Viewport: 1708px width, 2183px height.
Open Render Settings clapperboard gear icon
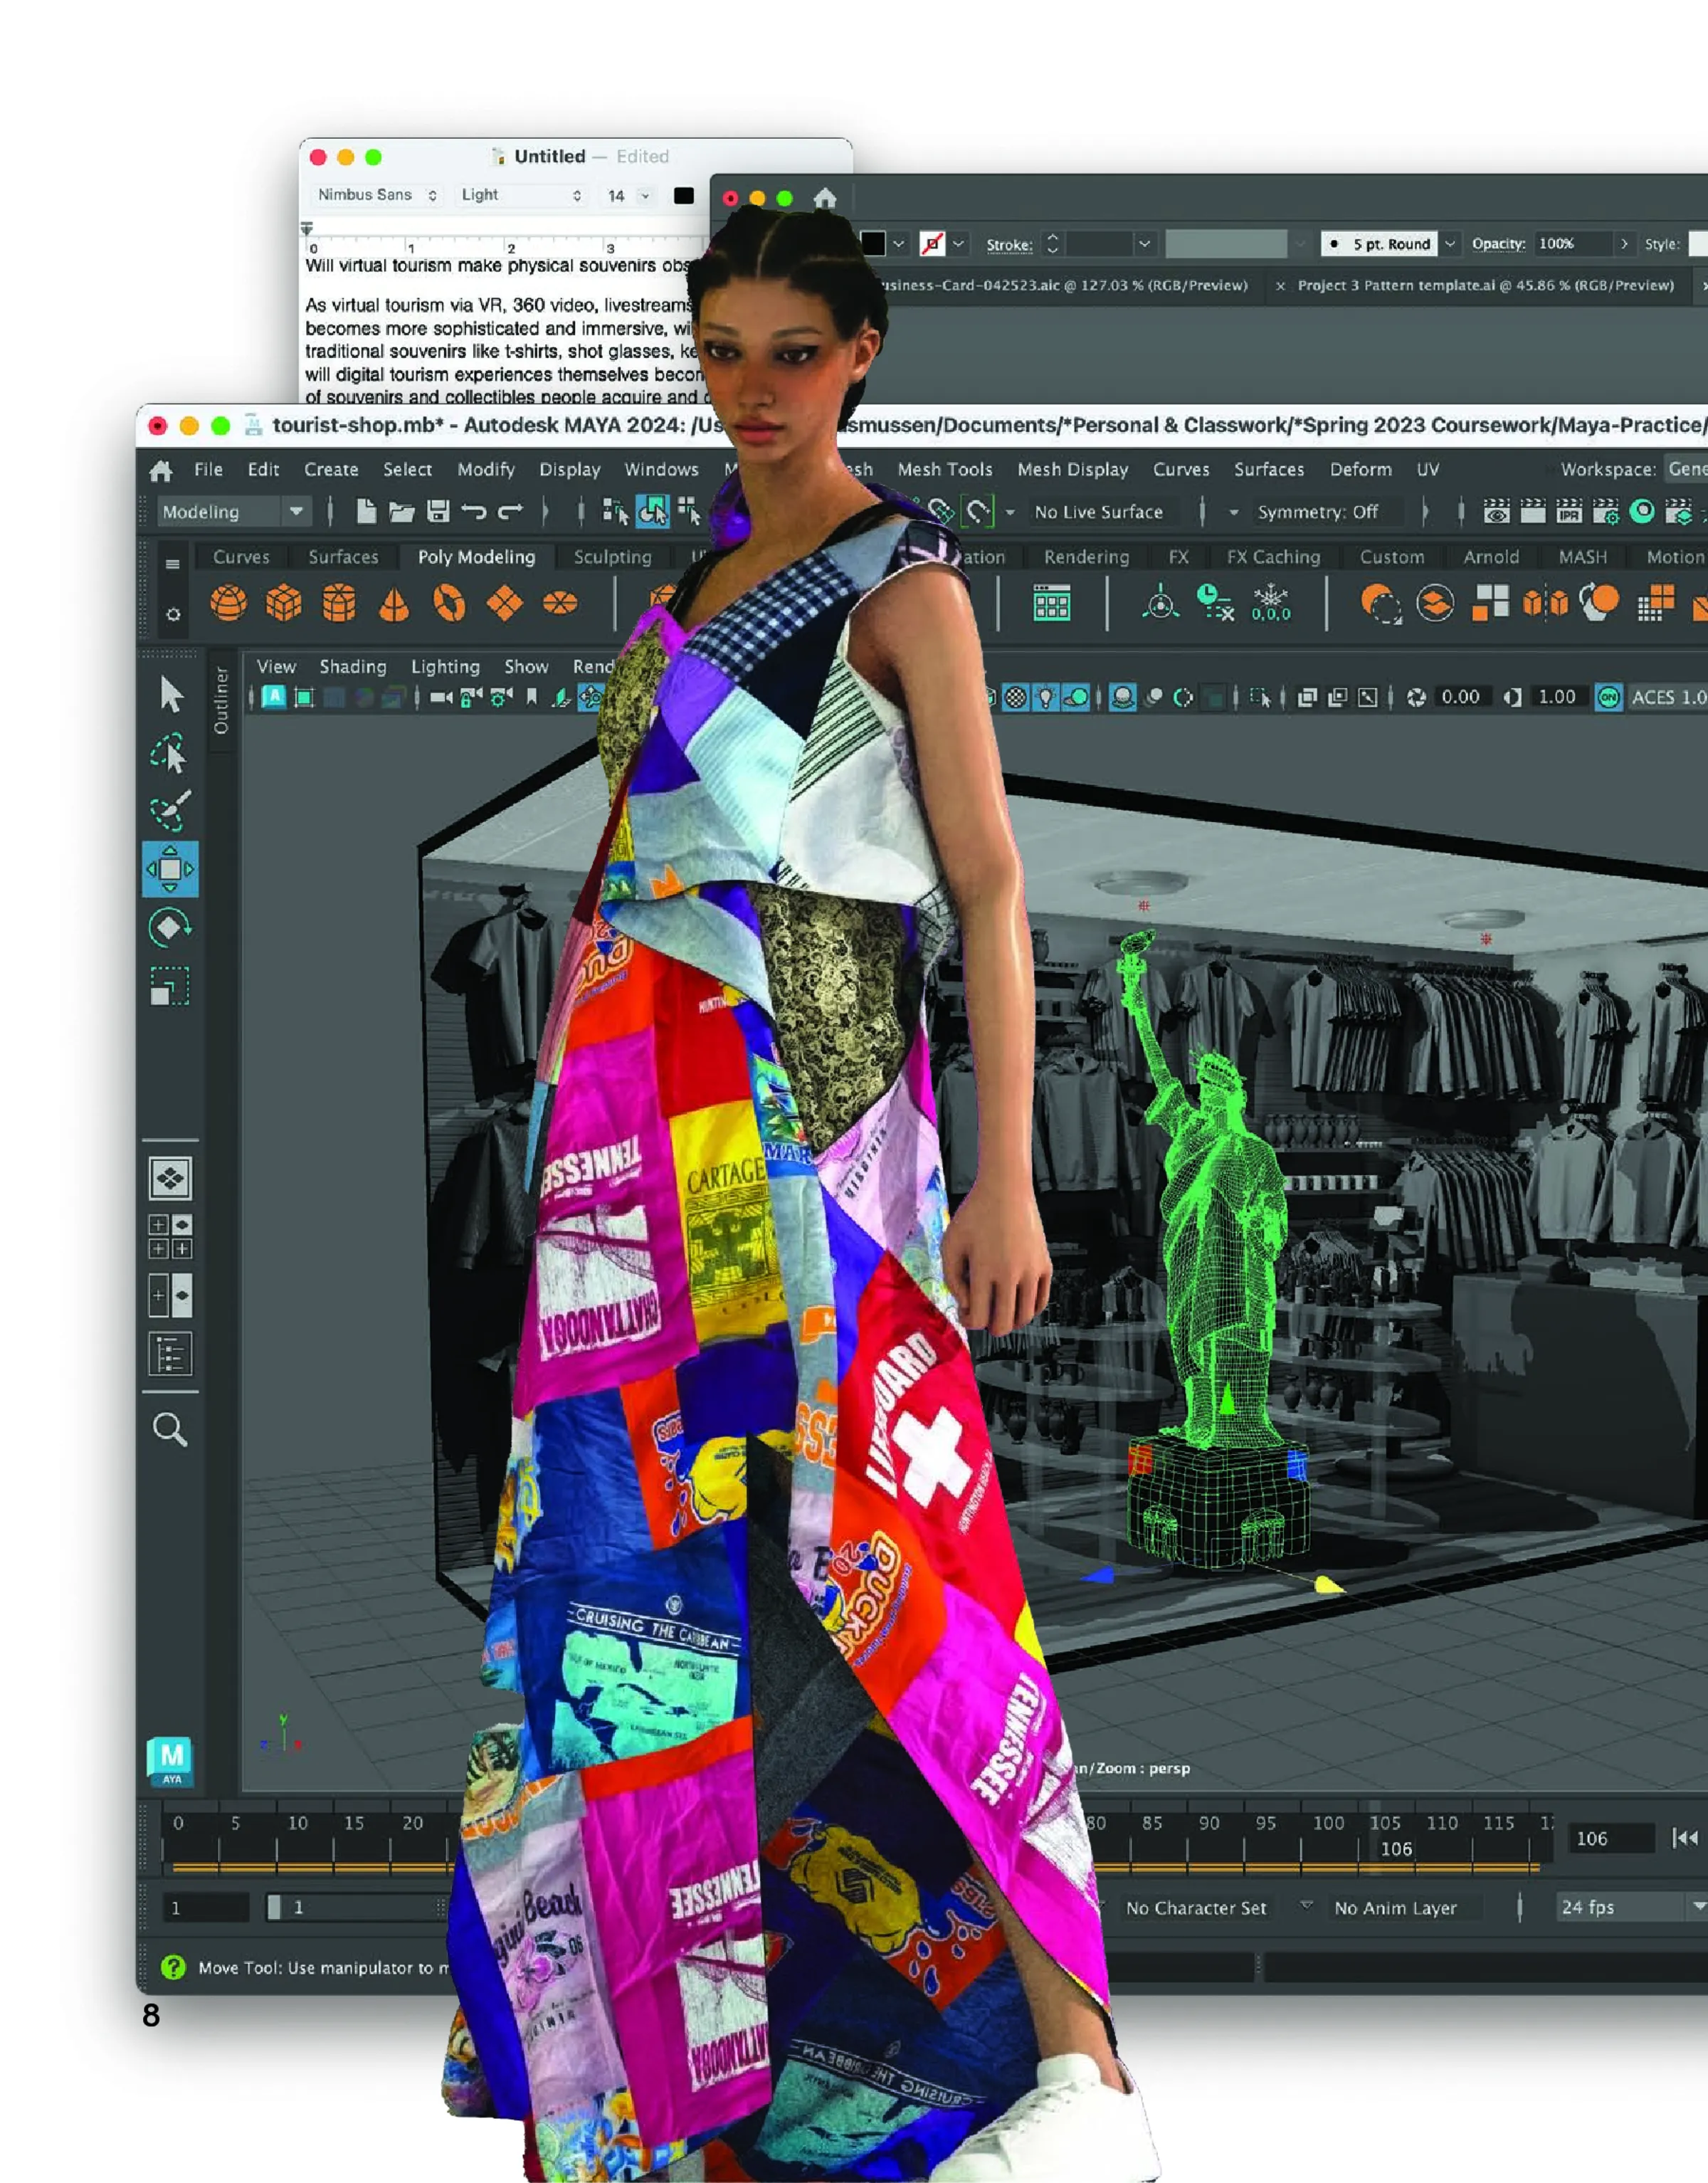[1606, 511]
